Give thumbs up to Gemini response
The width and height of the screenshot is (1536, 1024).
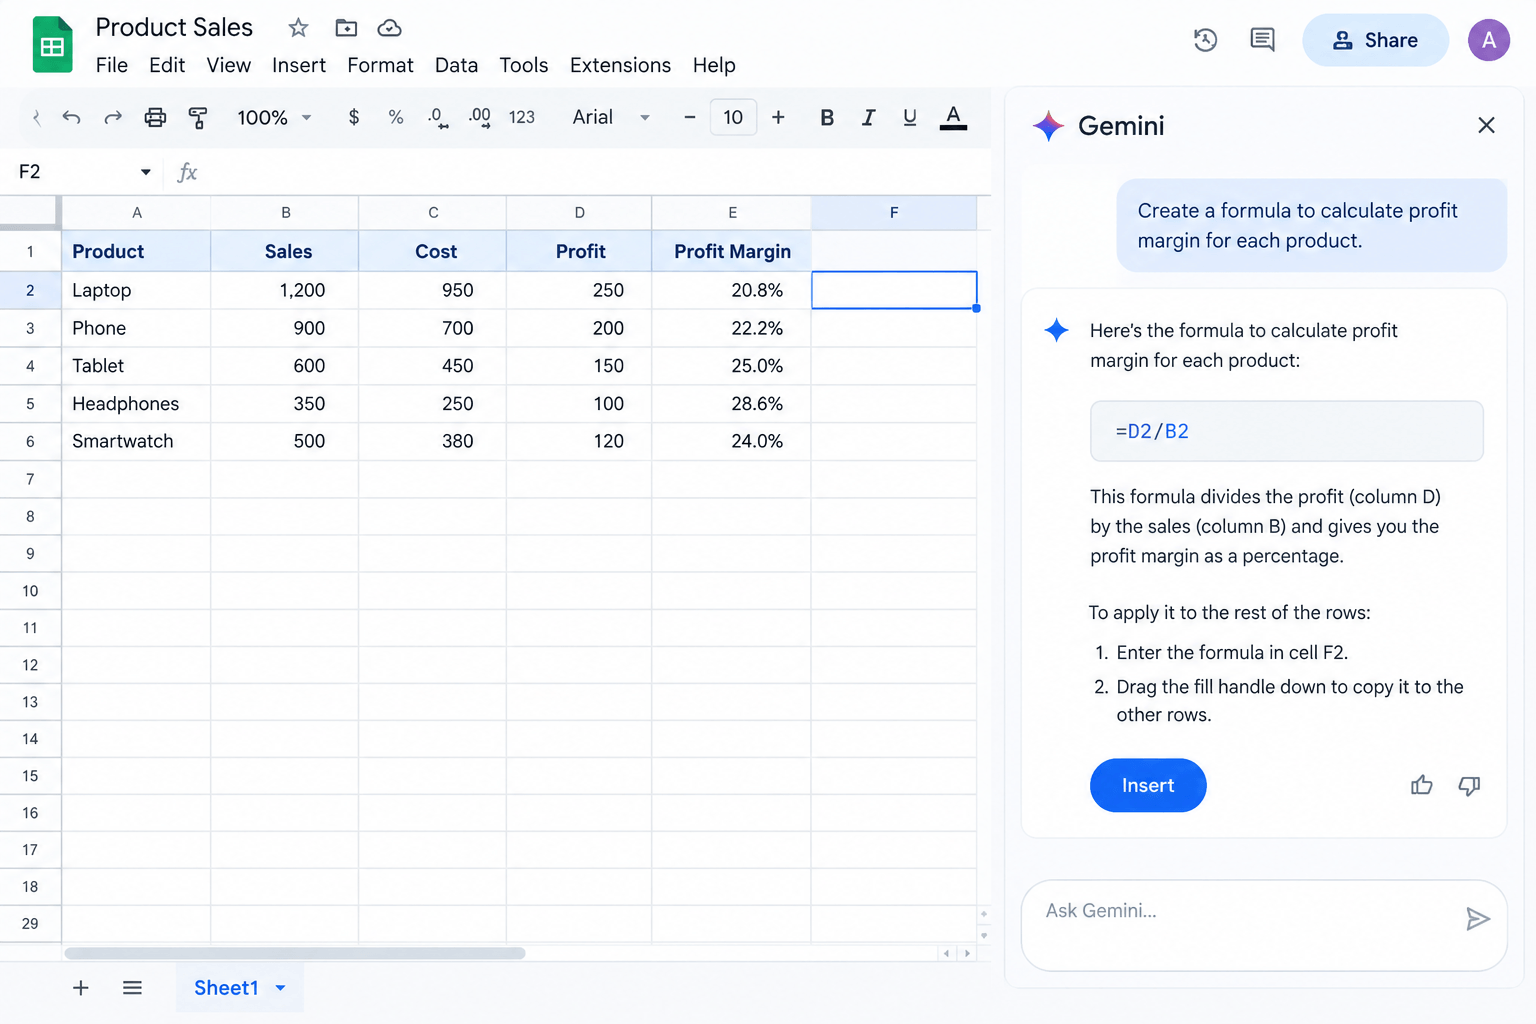1421,786
